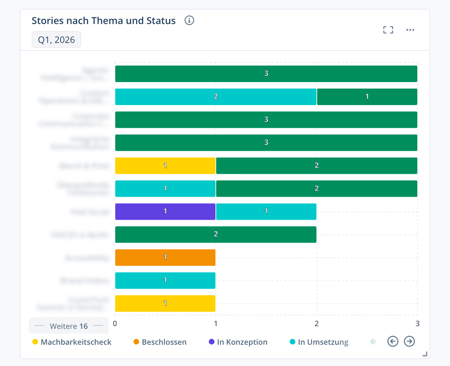The image size is (450, 366).
Task: Open the three-dots more options menu
Action: (410, 30)
